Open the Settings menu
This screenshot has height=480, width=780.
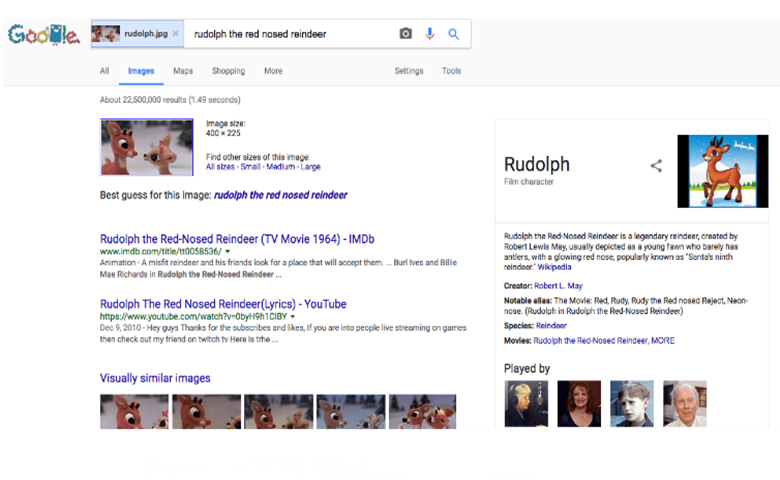[x=408, y=71]
